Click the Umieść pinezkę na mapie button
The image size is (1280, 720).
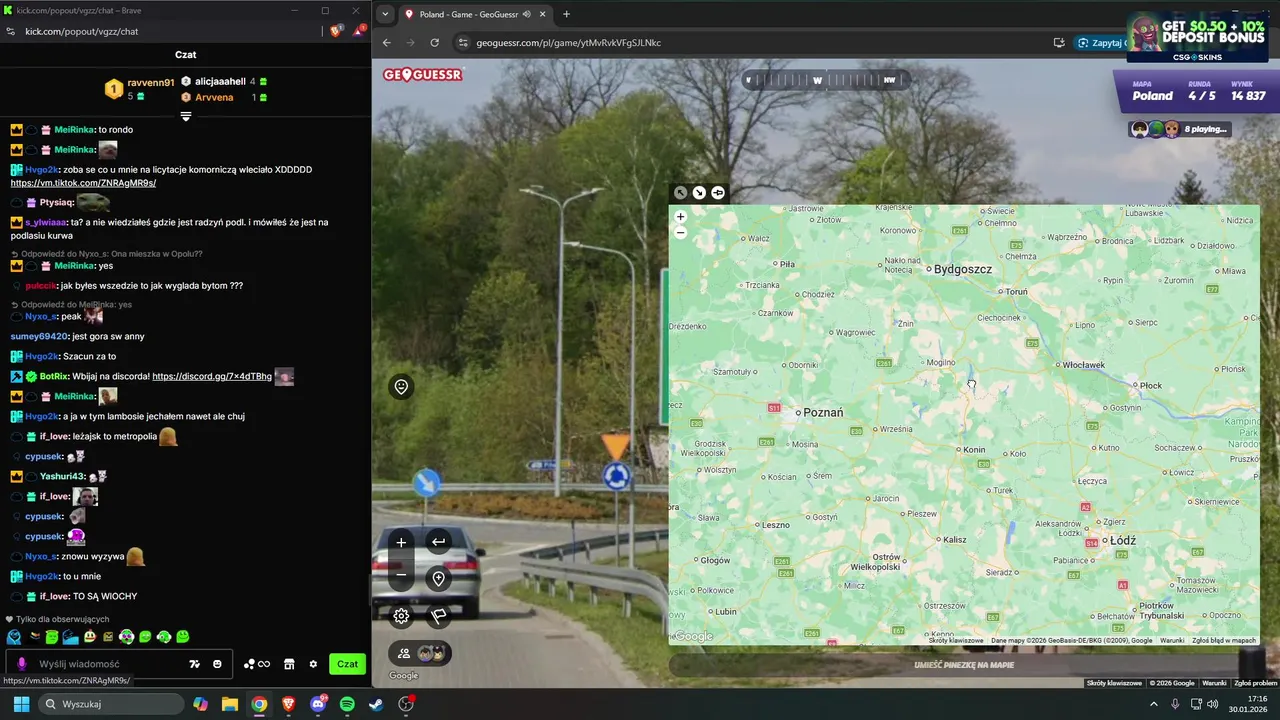pyautogui.click(x=964, y=665)
